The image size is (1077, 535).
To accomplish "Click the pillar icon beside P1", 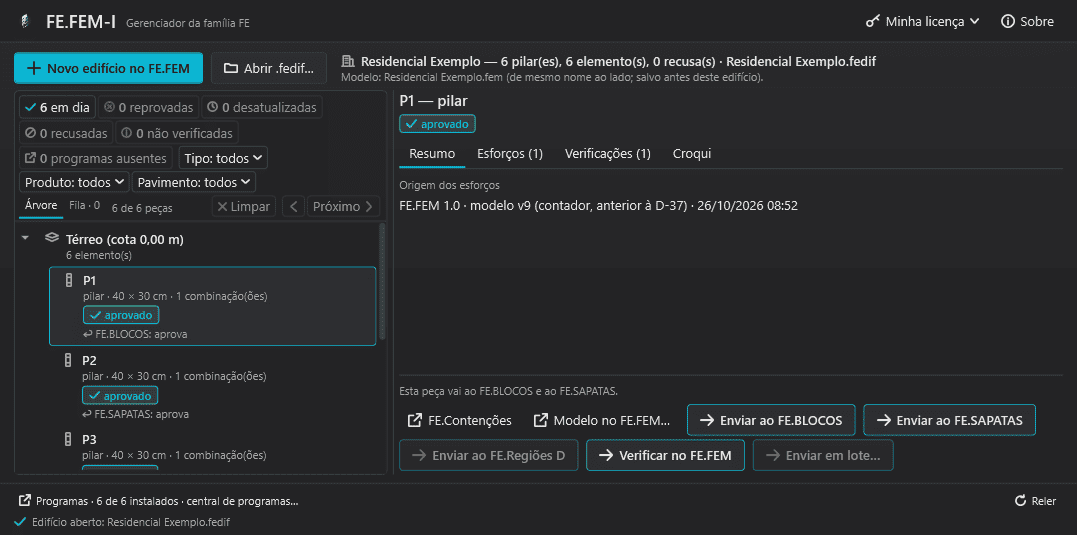I will click(68, 280).
